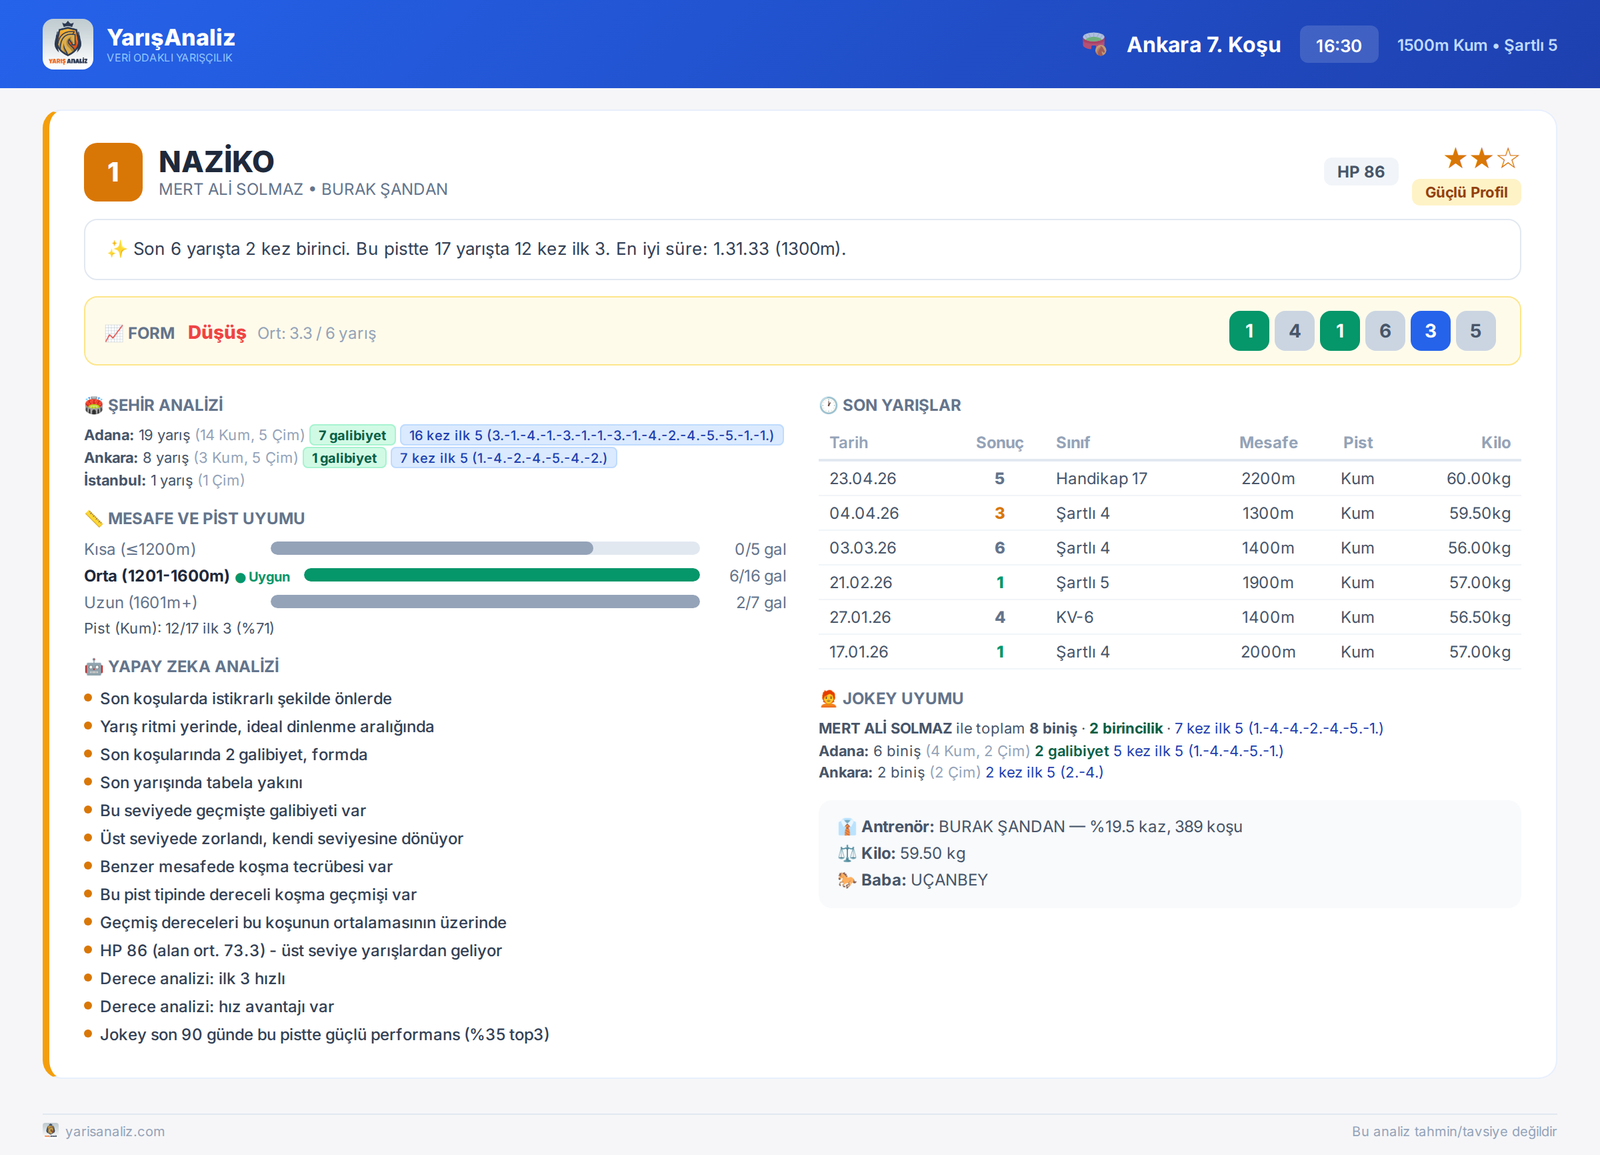Click the Handikap 17 class cell
Viewport: 1600px width, 1155px height.
click(1101, 478)
